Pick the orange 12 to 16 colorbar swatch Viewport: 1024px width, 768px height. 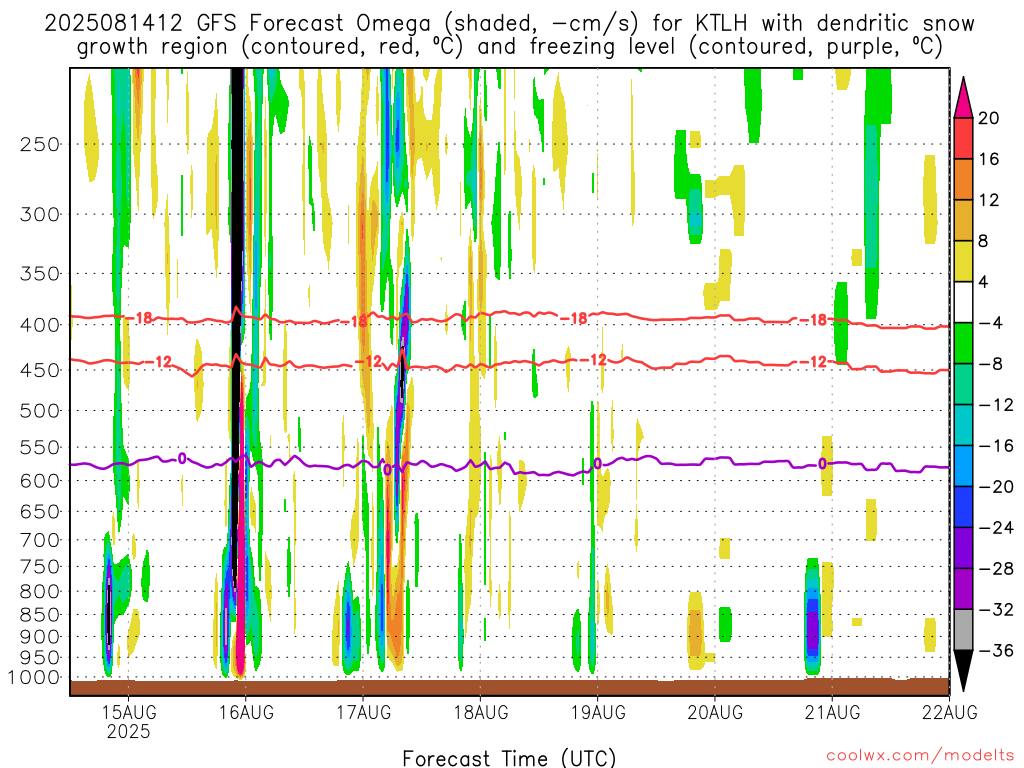963,180
